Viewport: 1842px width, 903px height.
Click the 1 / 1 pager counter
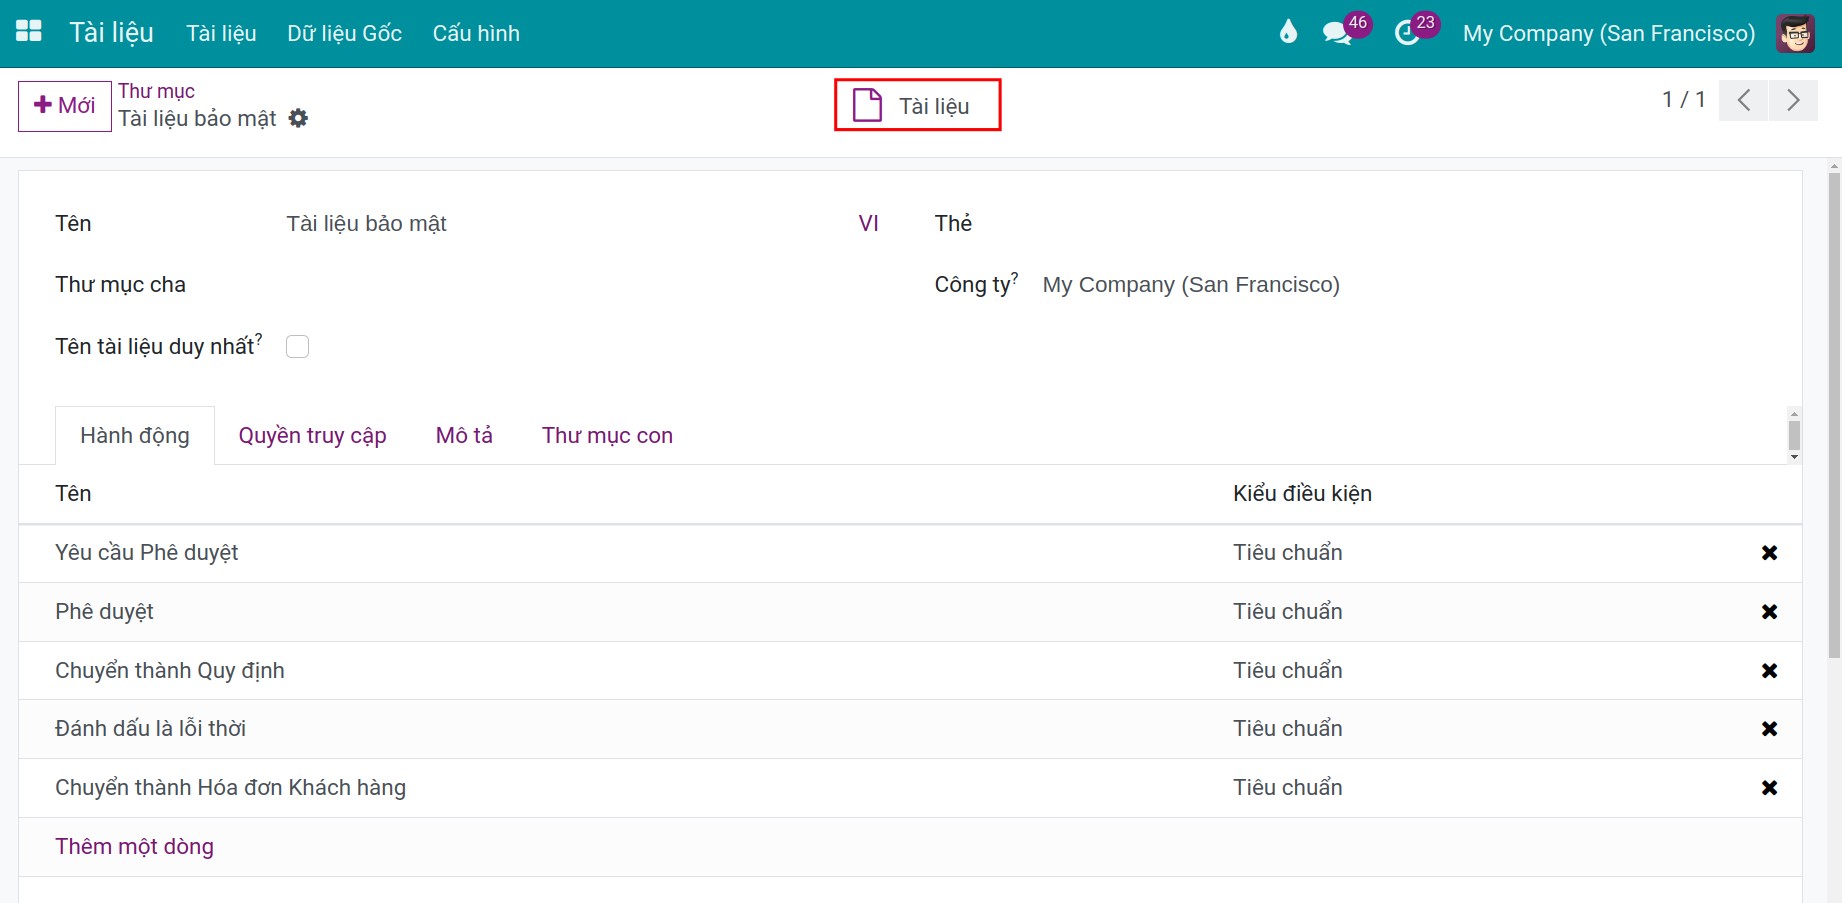(x=1683, y=100)
